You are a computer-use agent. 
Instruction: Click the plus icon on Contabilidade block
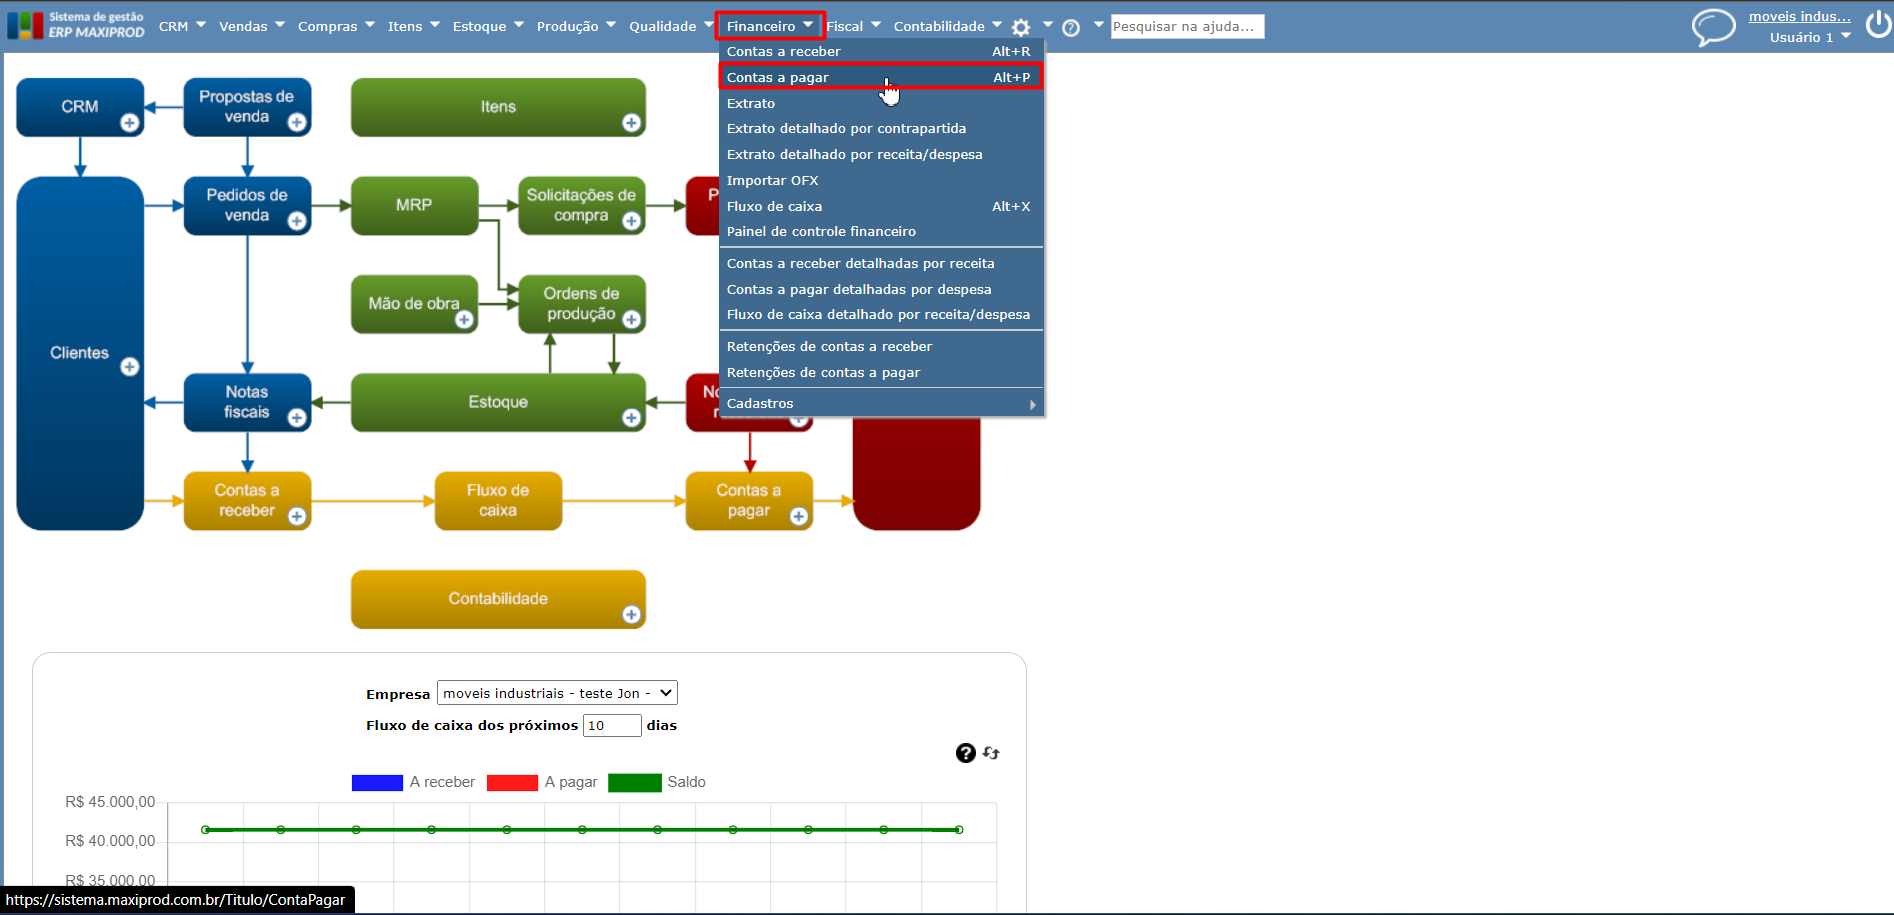631,614
